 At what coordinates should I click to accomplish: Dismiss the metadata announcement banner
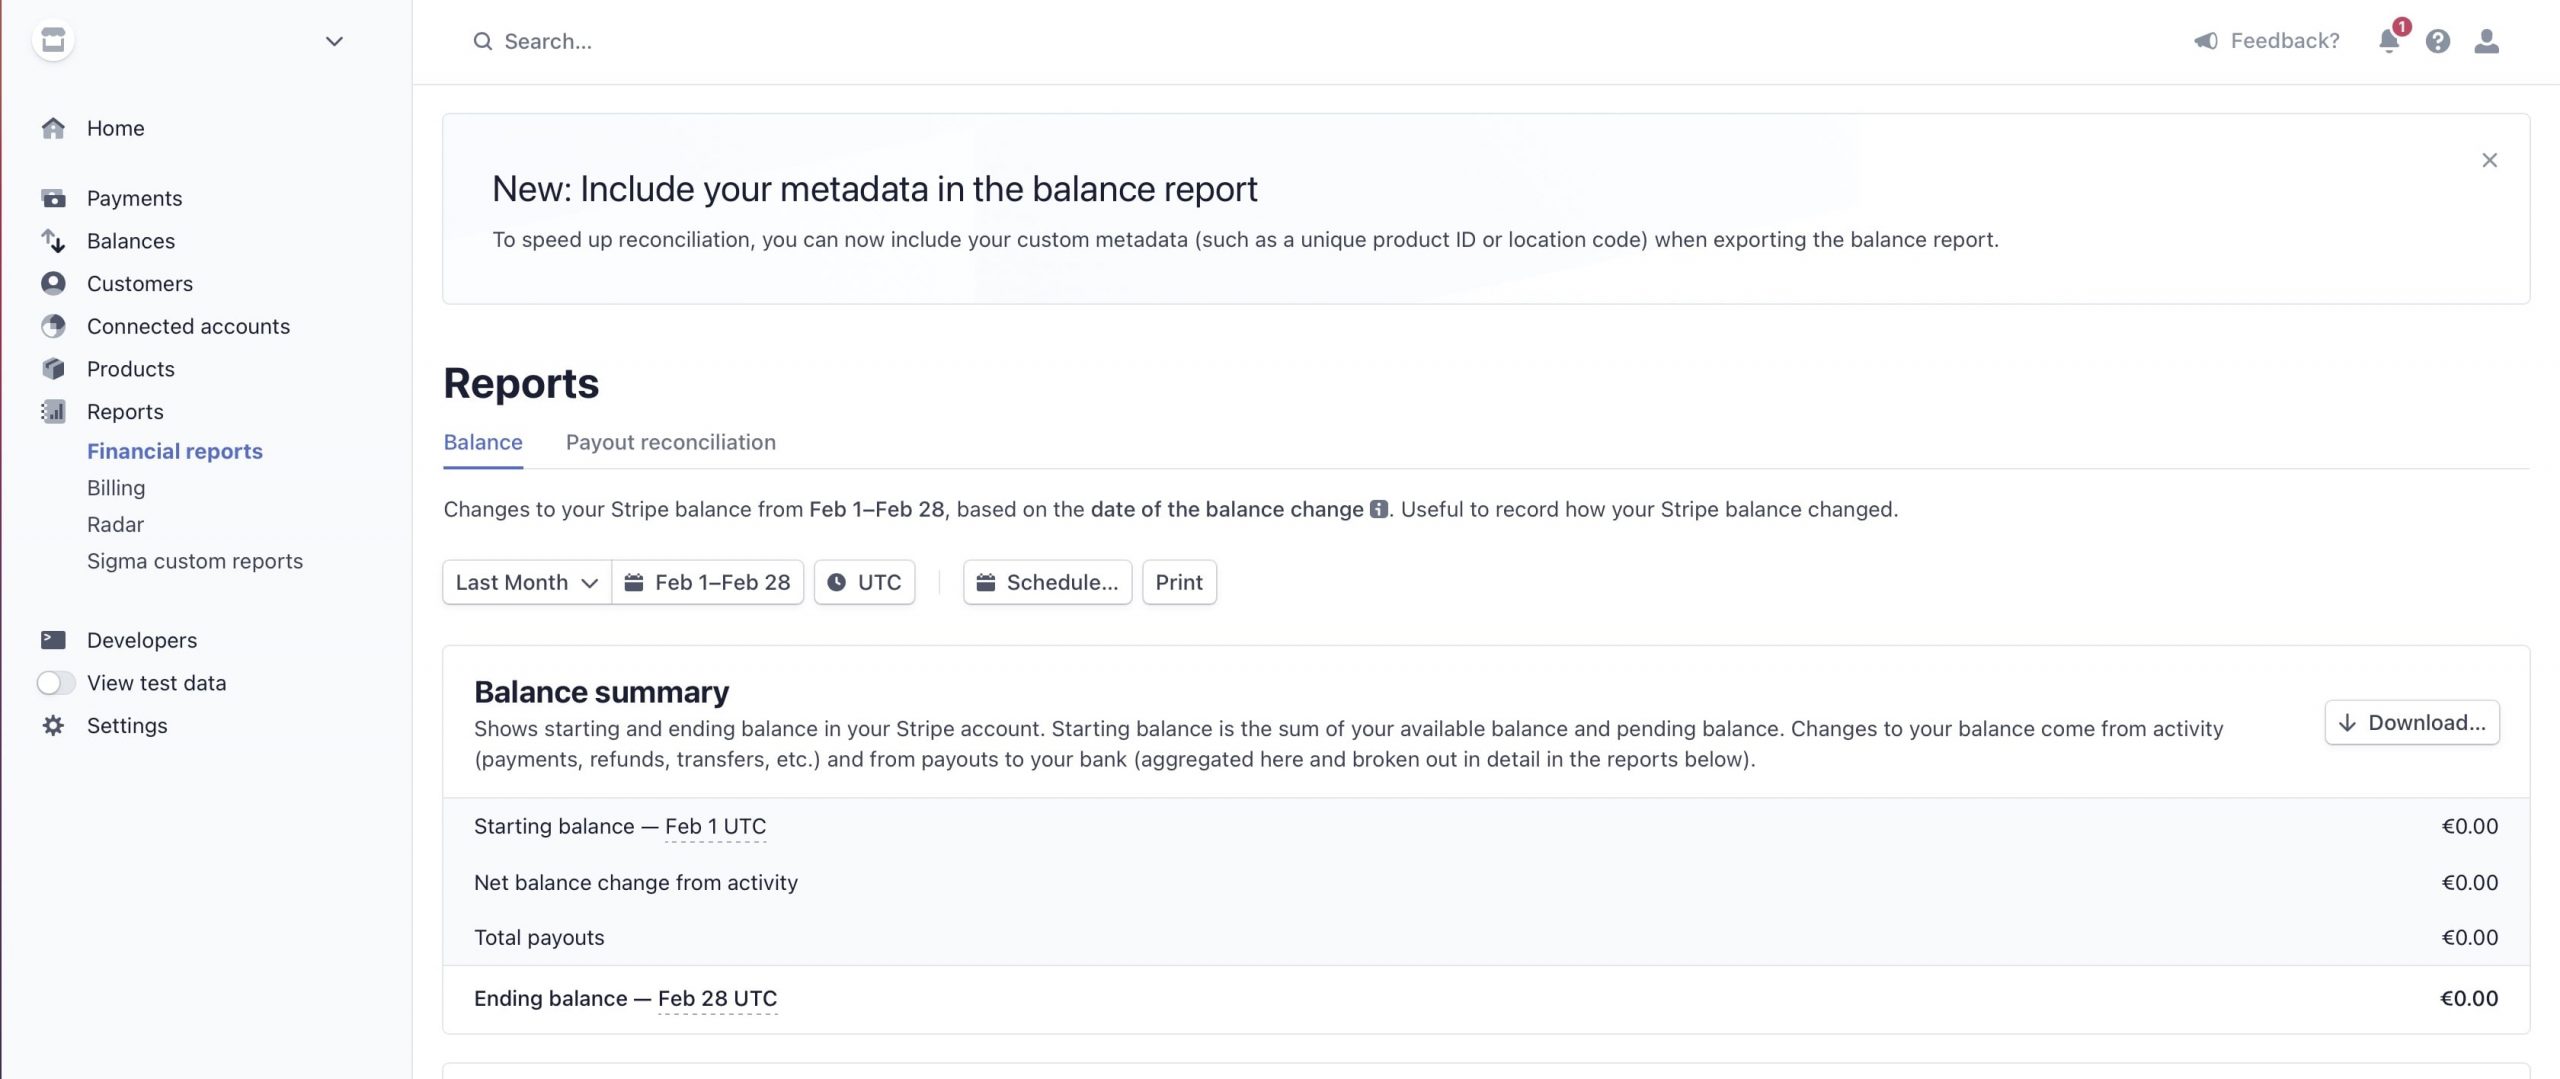tap(2489, 160)
